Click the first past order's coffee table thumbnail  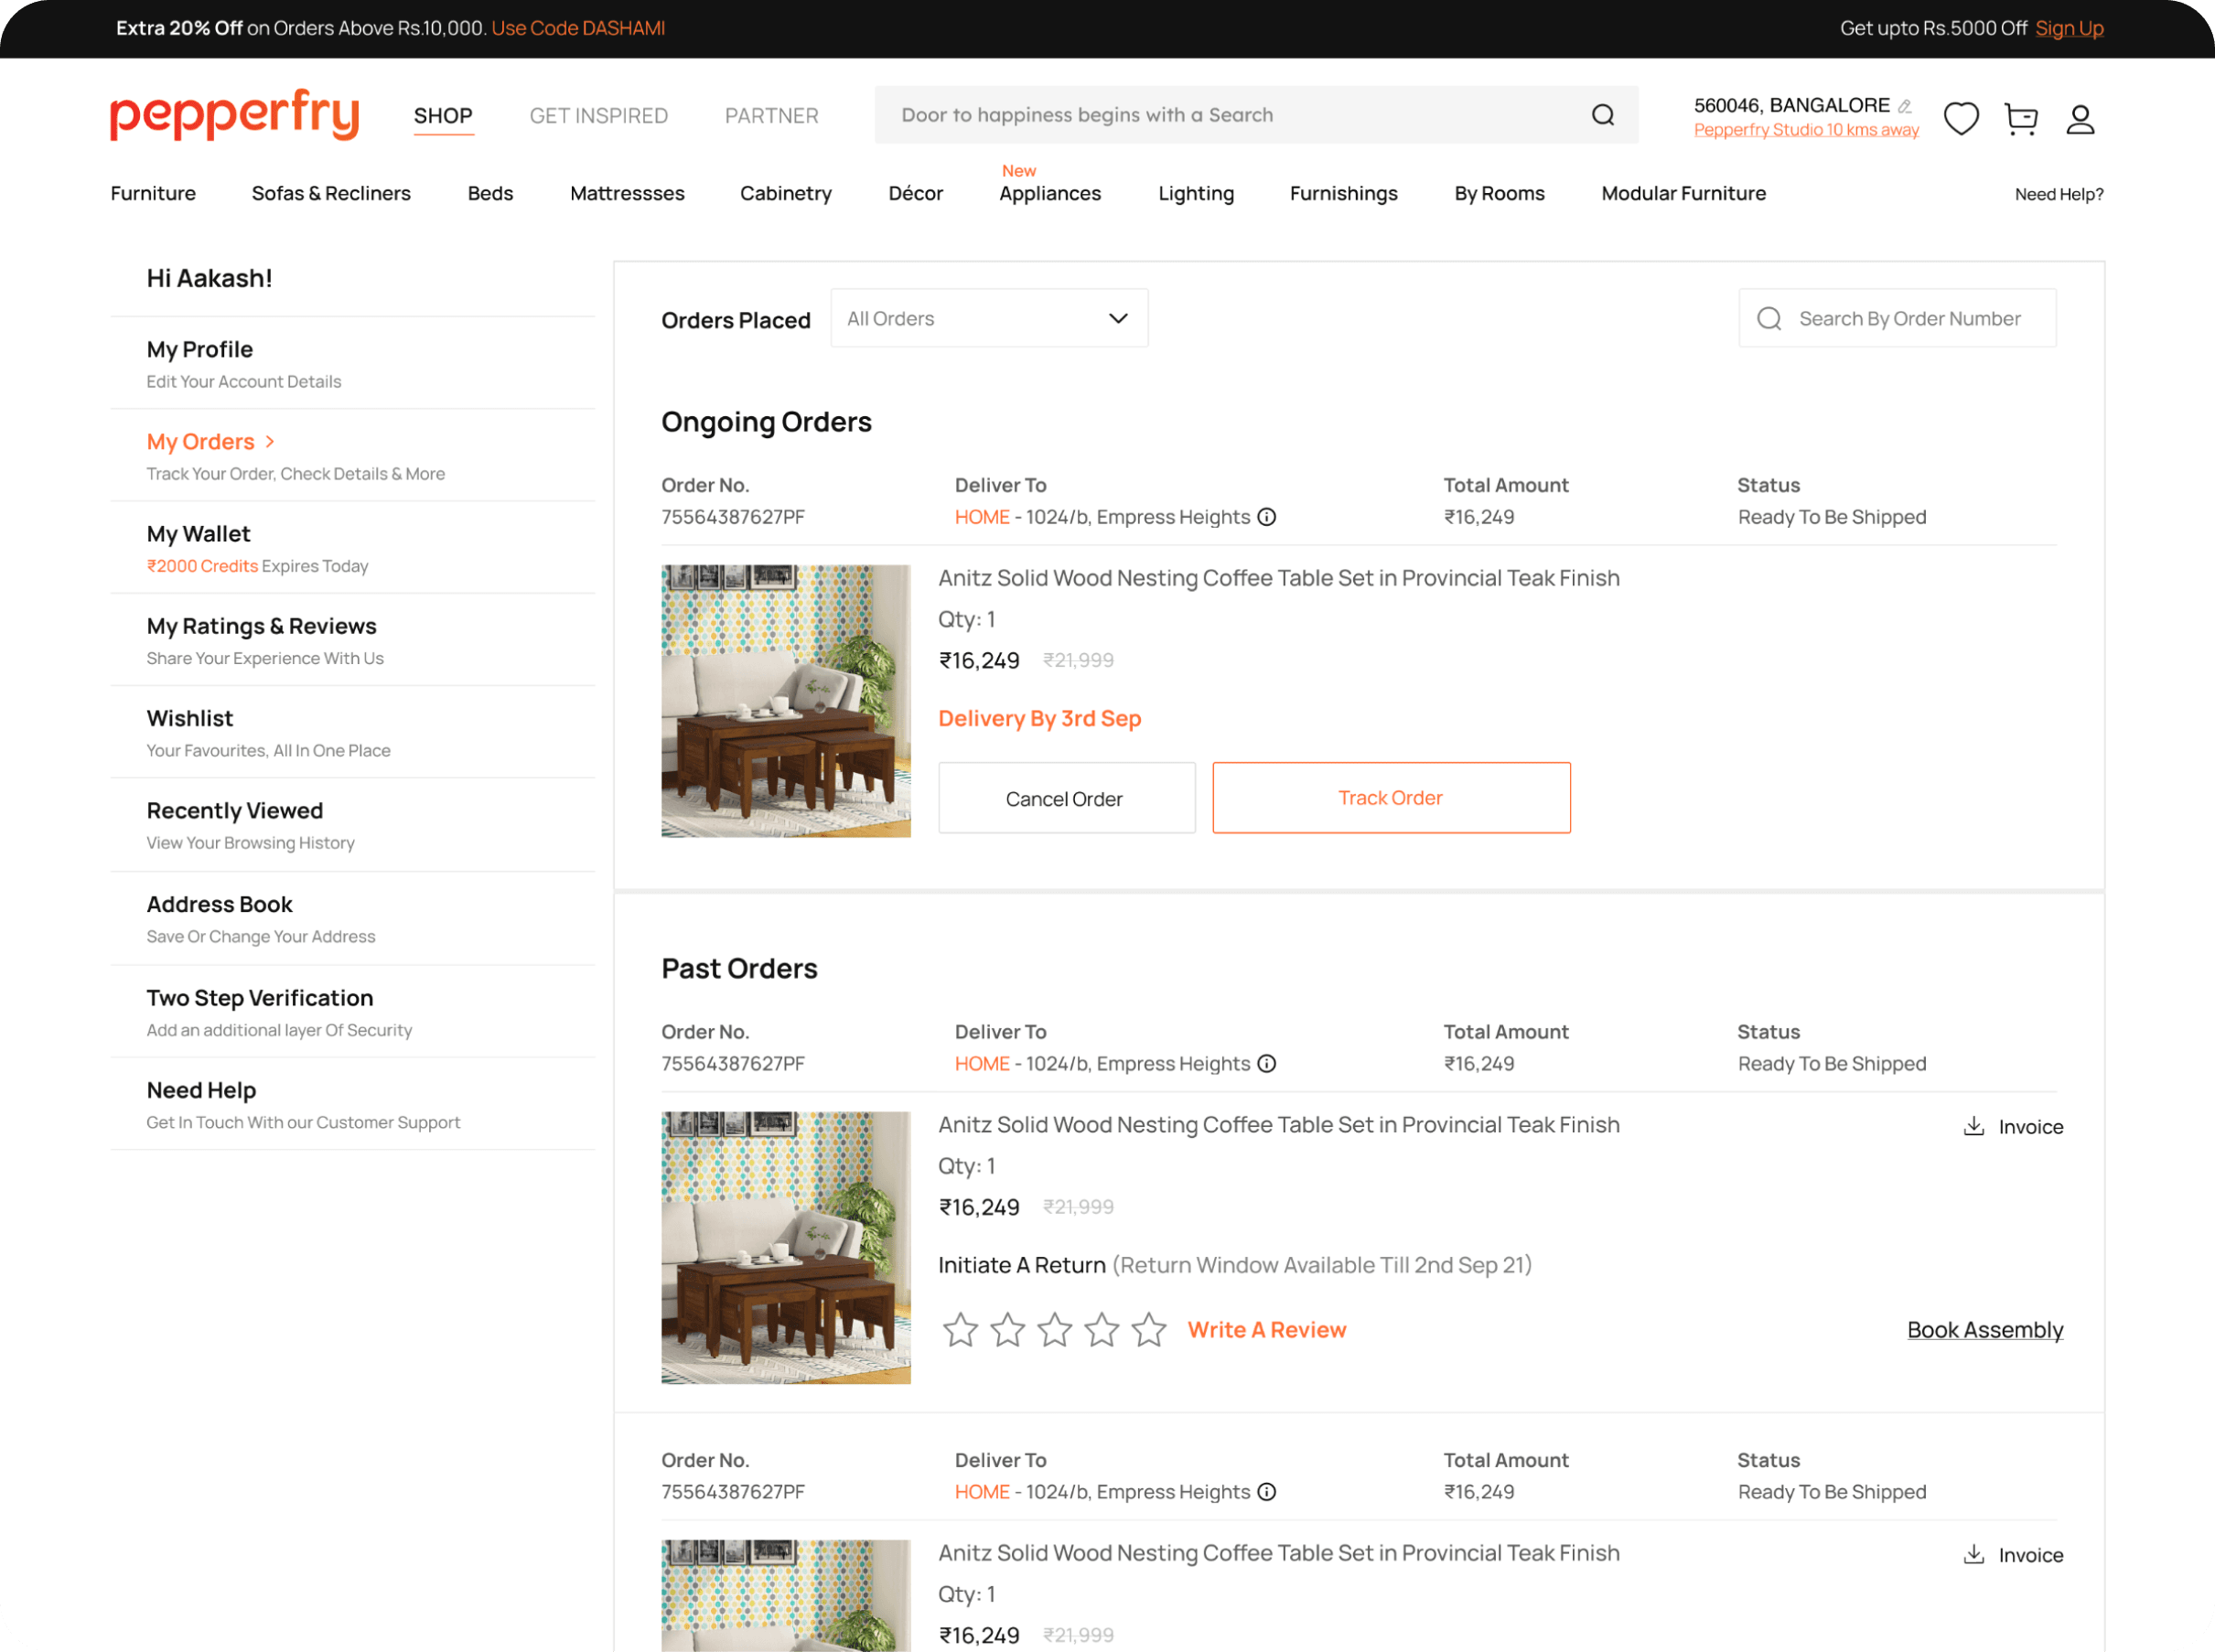785,1247
